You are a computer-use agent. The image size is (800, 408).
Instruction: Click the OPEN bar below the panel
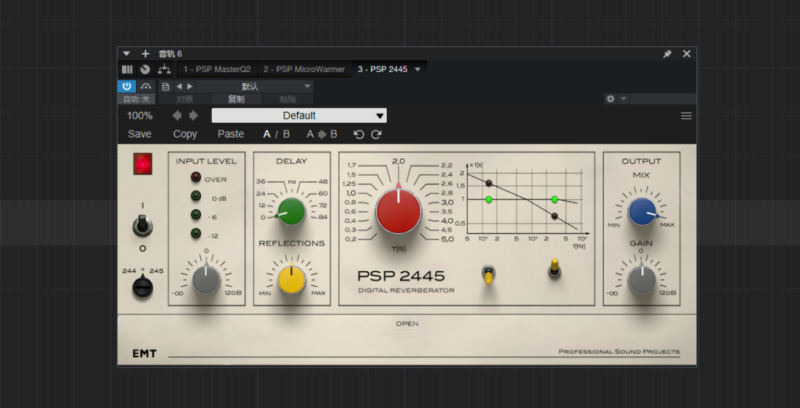click(x=407, y=324)
